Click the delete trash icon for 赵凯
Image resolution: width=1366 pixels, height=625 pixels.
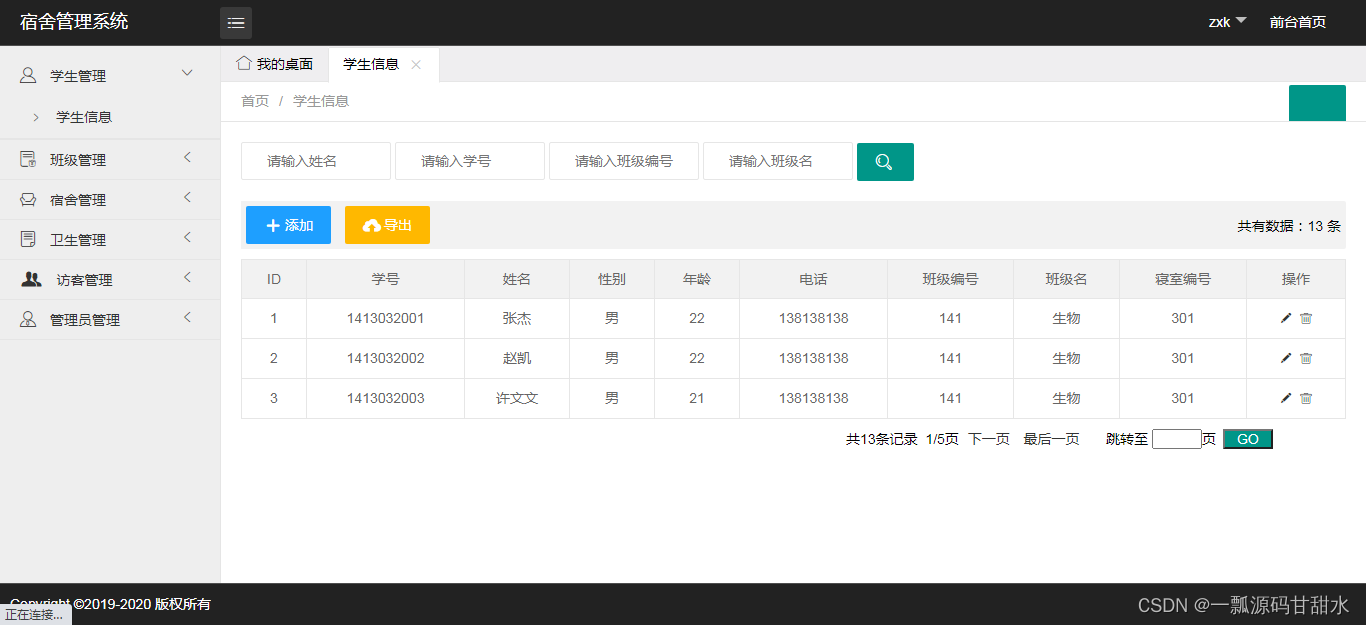[1306, 358]
